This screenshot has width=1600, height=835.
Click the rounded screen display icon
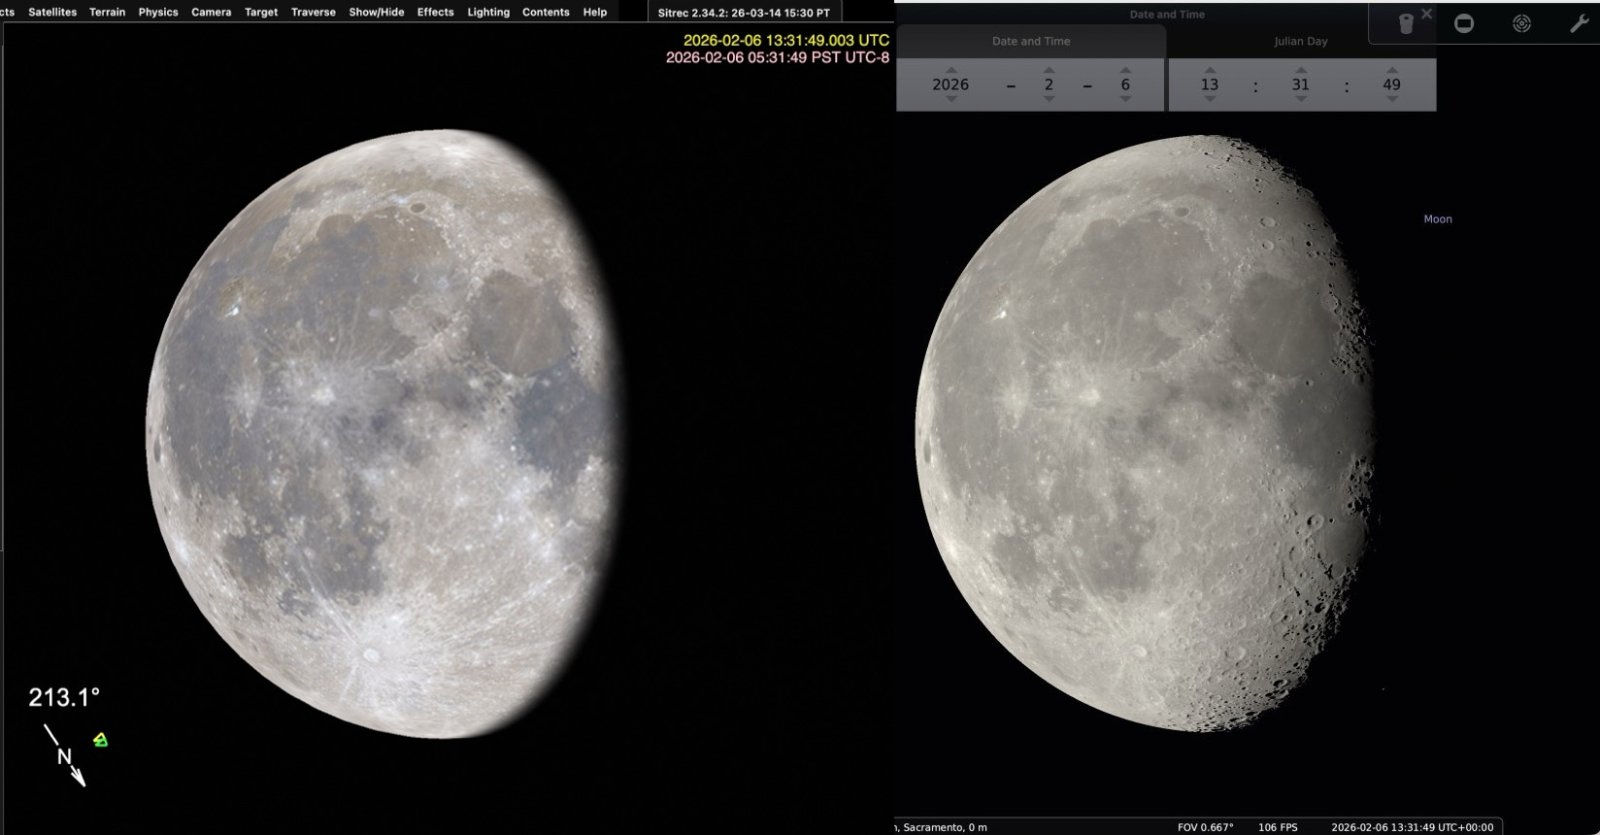coord(1464,24)
